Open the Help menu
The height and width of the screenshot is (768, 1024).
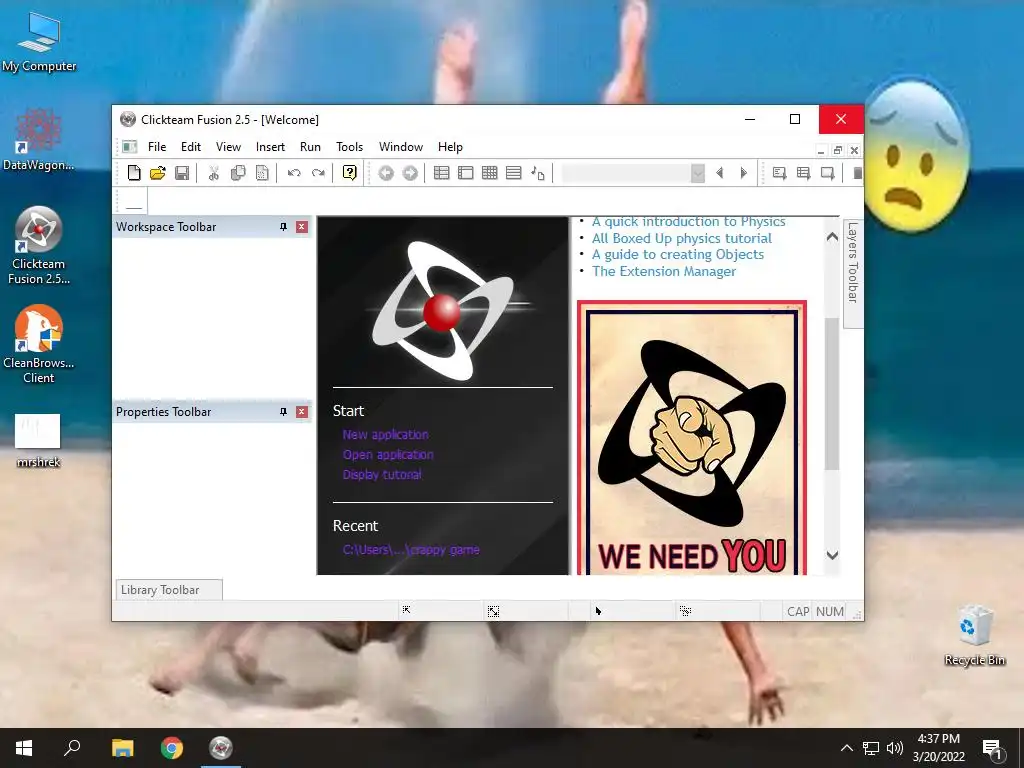click(450, 147)
